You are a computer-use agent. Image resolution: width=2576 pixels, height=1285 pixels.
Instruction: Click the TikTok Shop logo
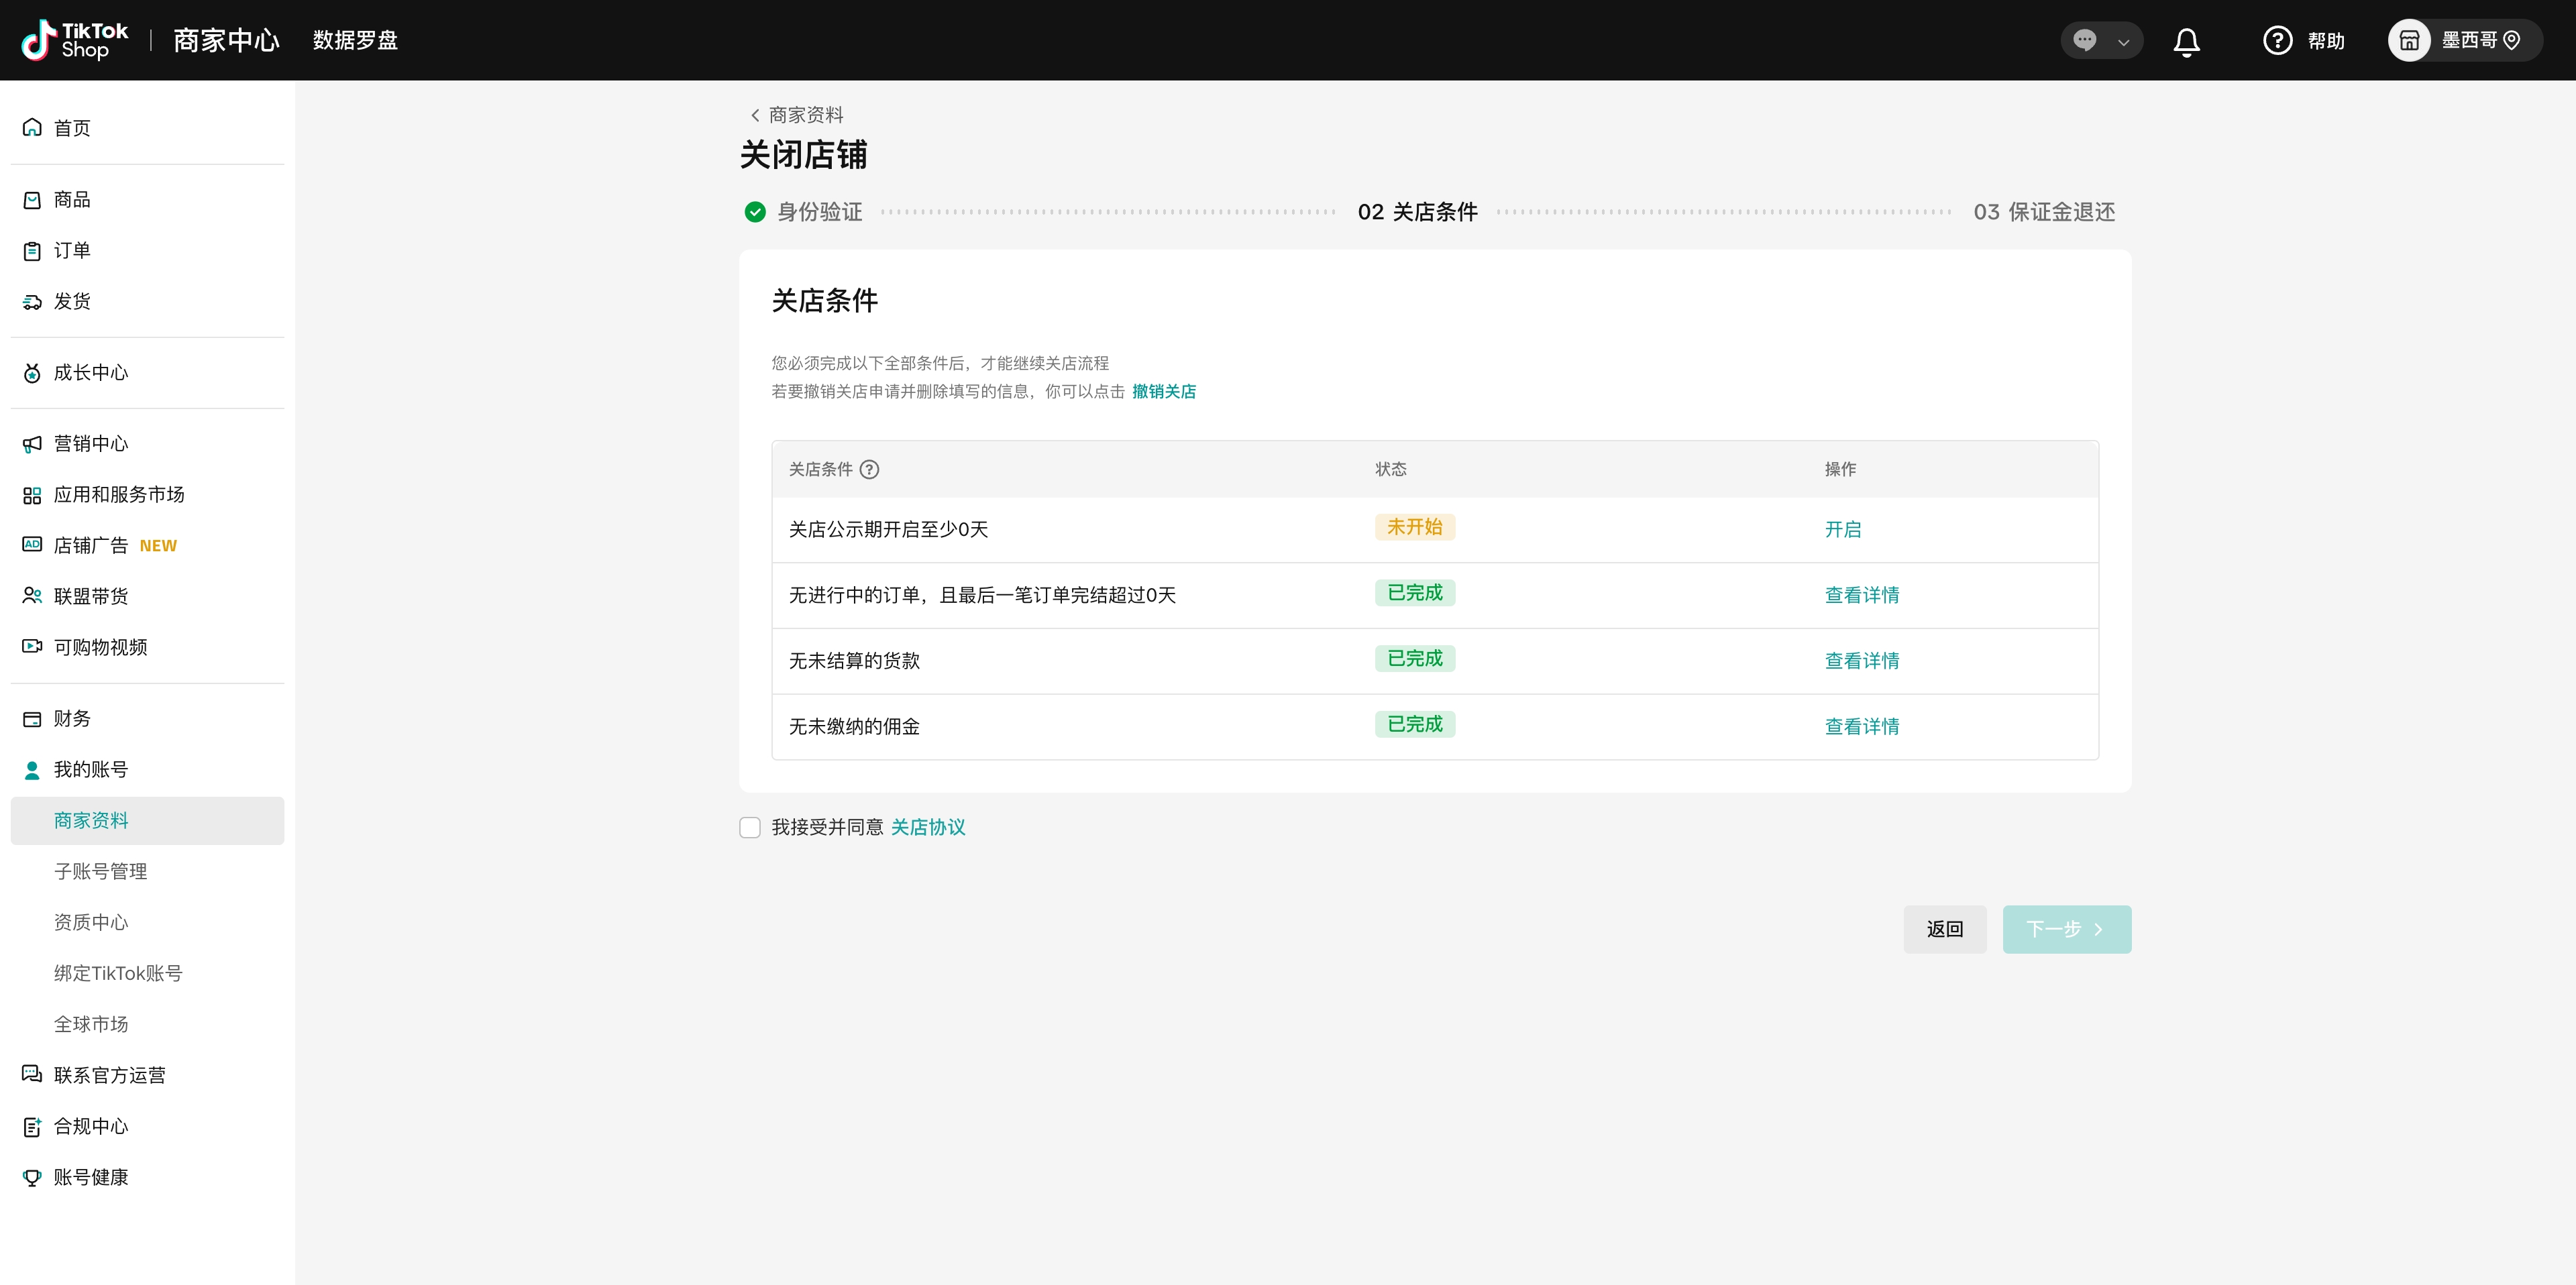[75, 40]
